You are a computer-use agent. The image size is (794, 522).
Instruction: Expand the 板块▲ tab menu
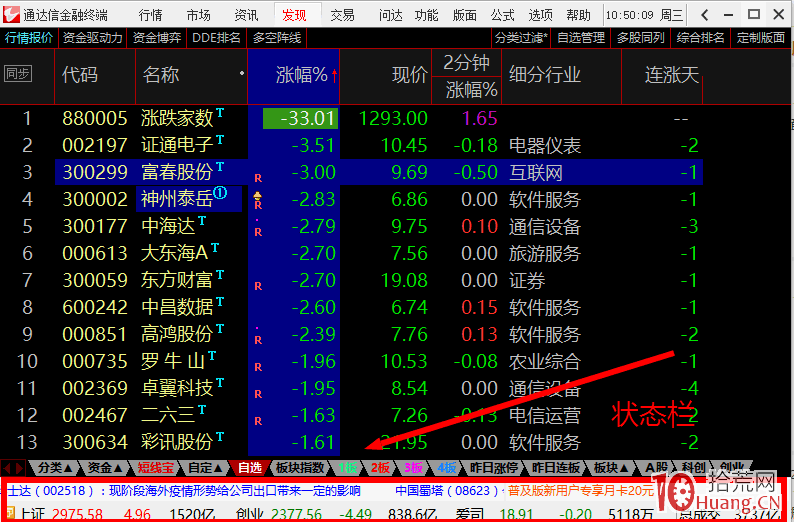click(611, 467)
